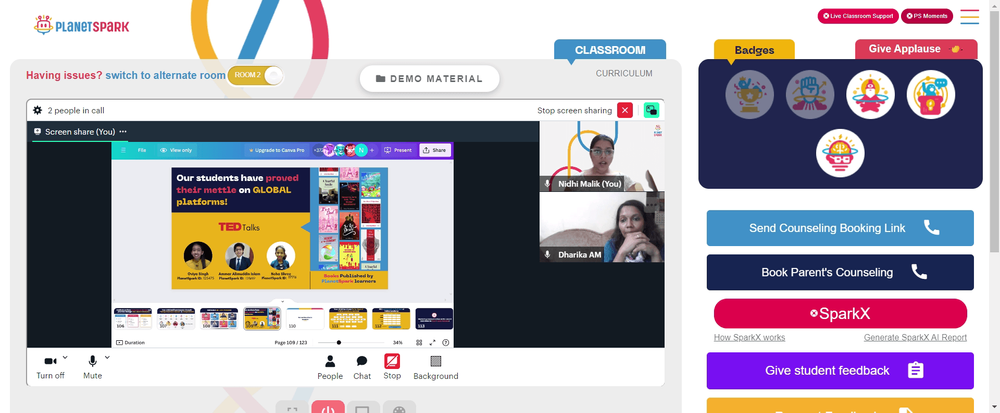Open the Canva File menu
1000x413 pixels.
point(142,150)
